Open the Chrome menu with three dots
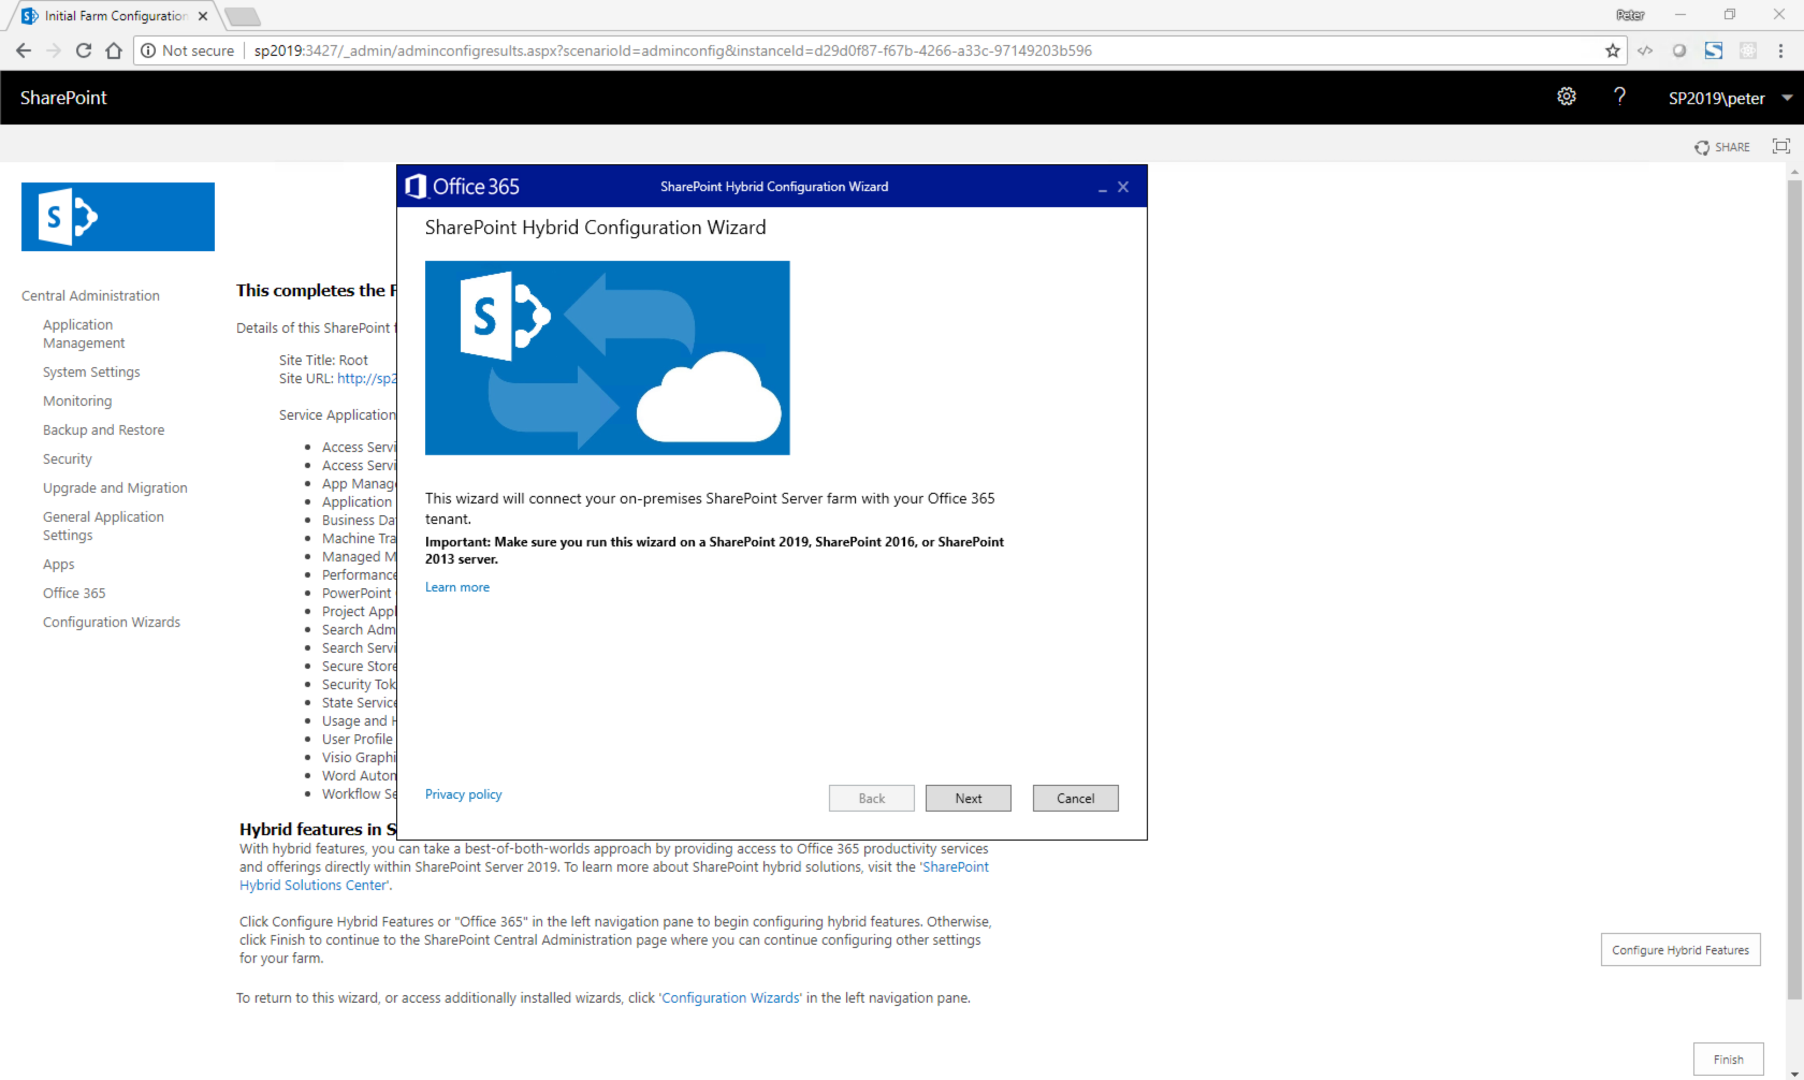This screenshot has height=1080, width=1804. point(1781,50)
